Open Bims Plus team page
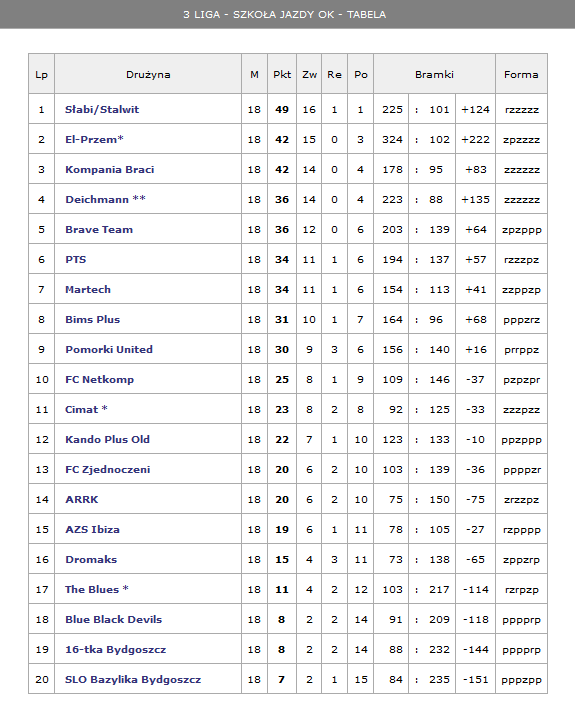The height and width of the screenshot is (718, 575). tap(92, 319)
